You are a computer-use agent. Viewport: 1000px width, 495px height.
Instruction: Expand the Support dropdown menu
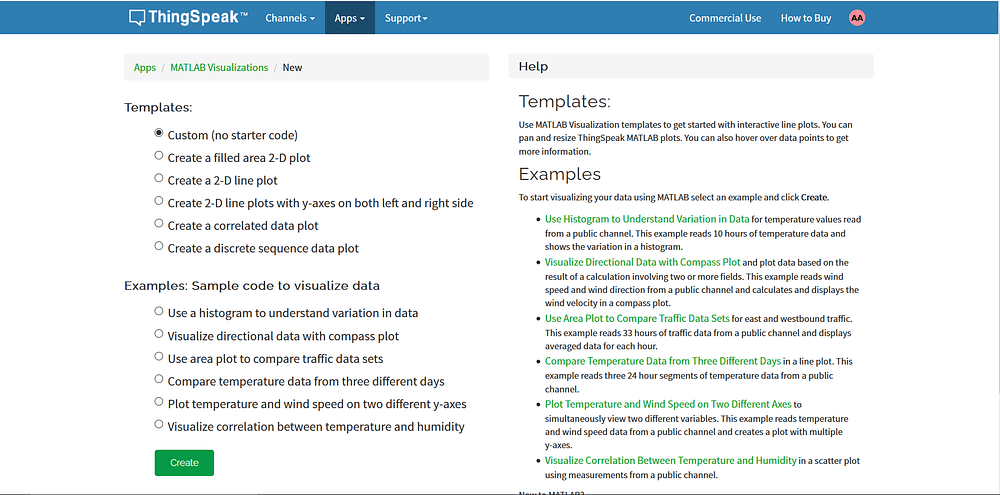pyautogui.click(x=405, y=18)
